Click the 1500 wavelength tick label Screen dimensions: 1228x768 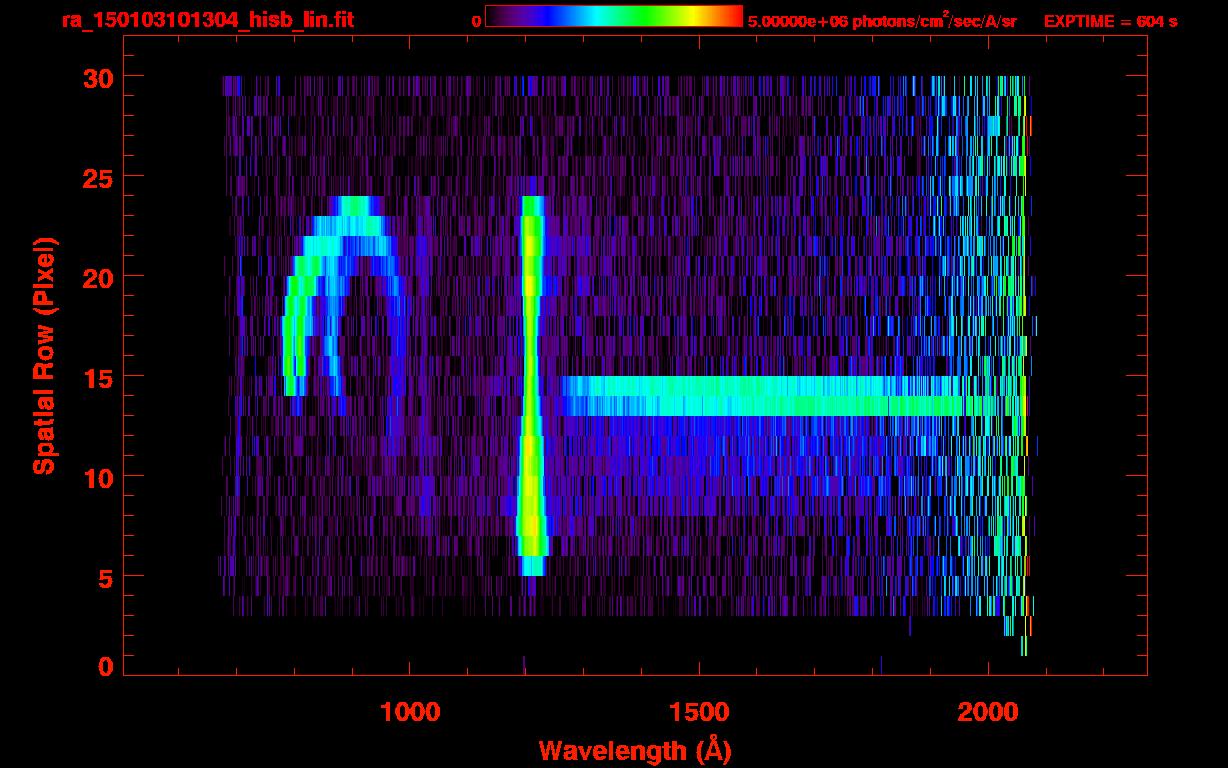699,712
